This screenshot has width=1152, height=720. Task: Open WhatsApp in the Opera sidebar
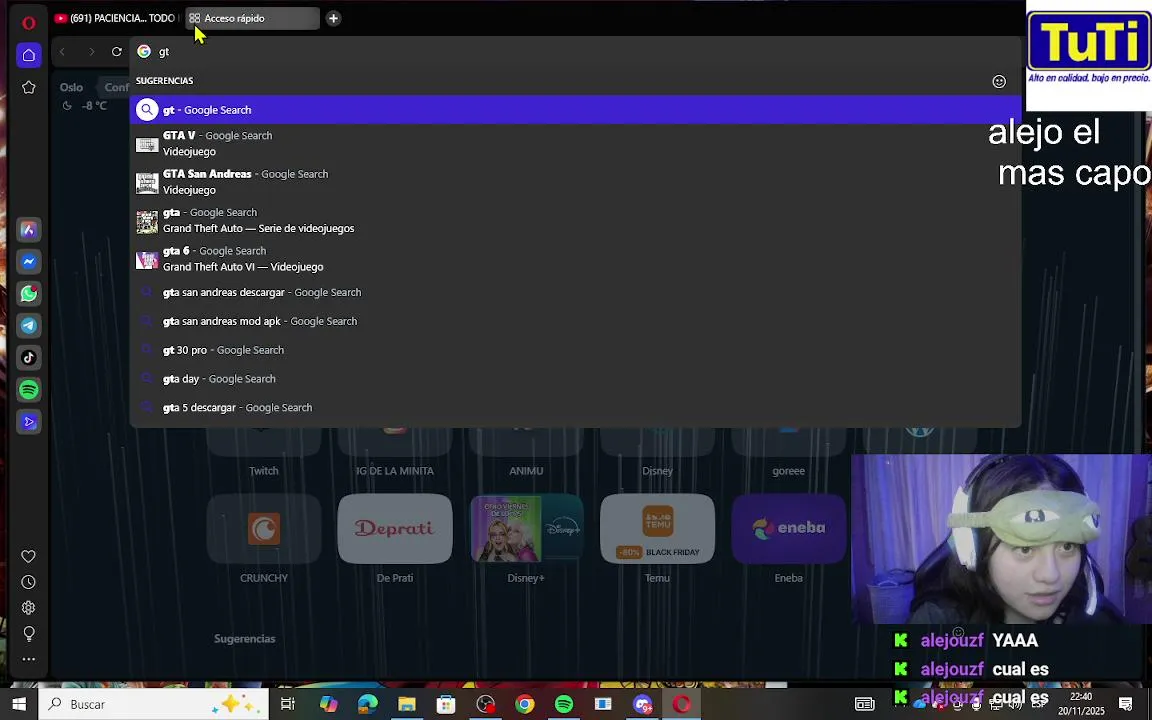pyautogui.click(x=29, y=294)
